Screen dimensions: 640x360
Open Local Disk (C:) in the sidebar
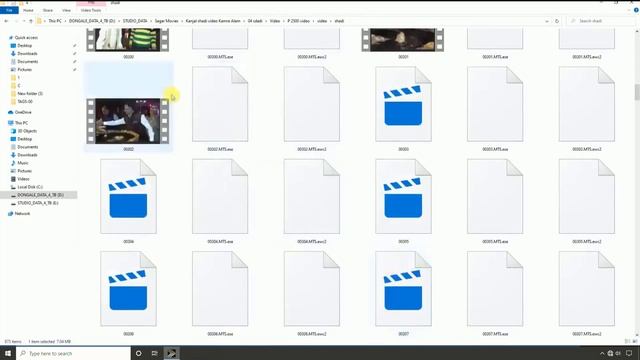pos(30,187)
